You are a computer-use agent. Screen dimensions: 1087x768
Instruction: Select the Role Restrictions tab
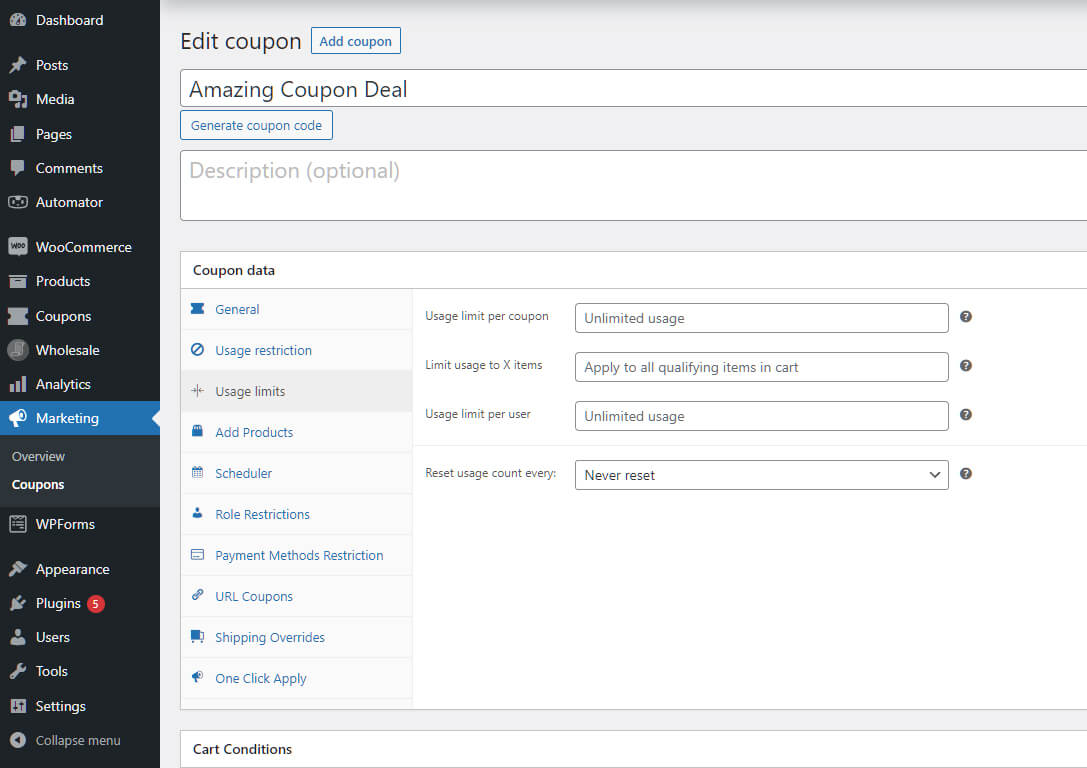click(x=262, y=515)
